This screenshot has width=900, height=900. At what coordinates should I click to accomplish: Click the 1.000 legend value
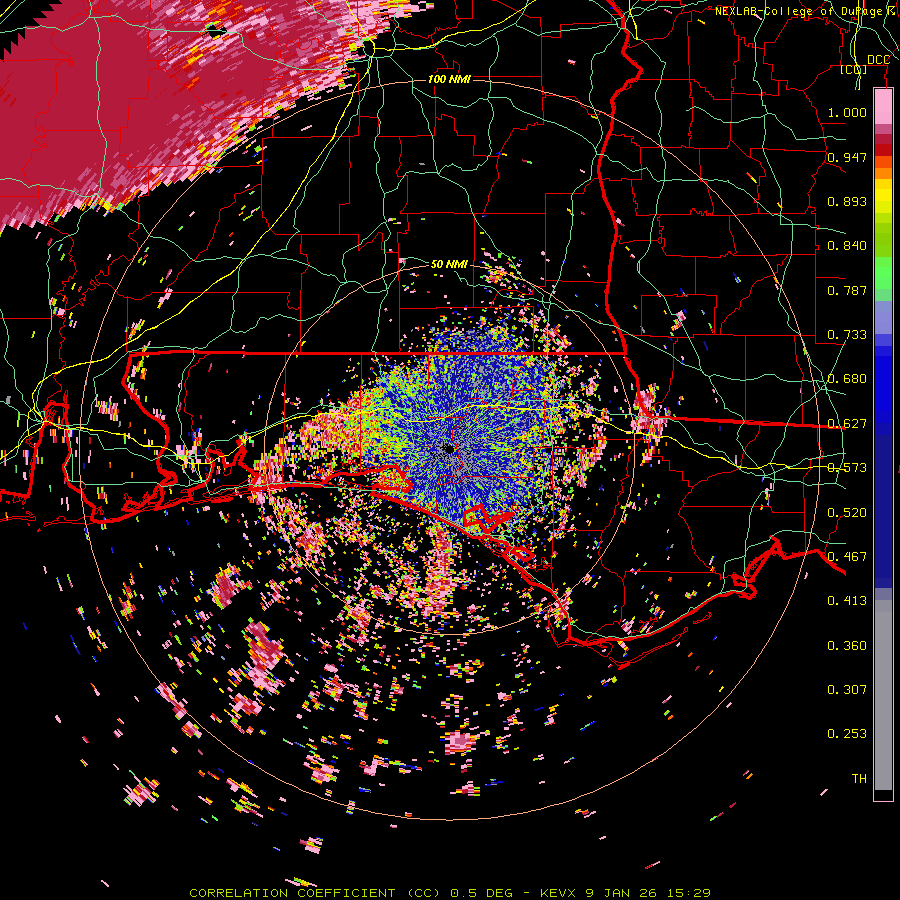point(847,112)
